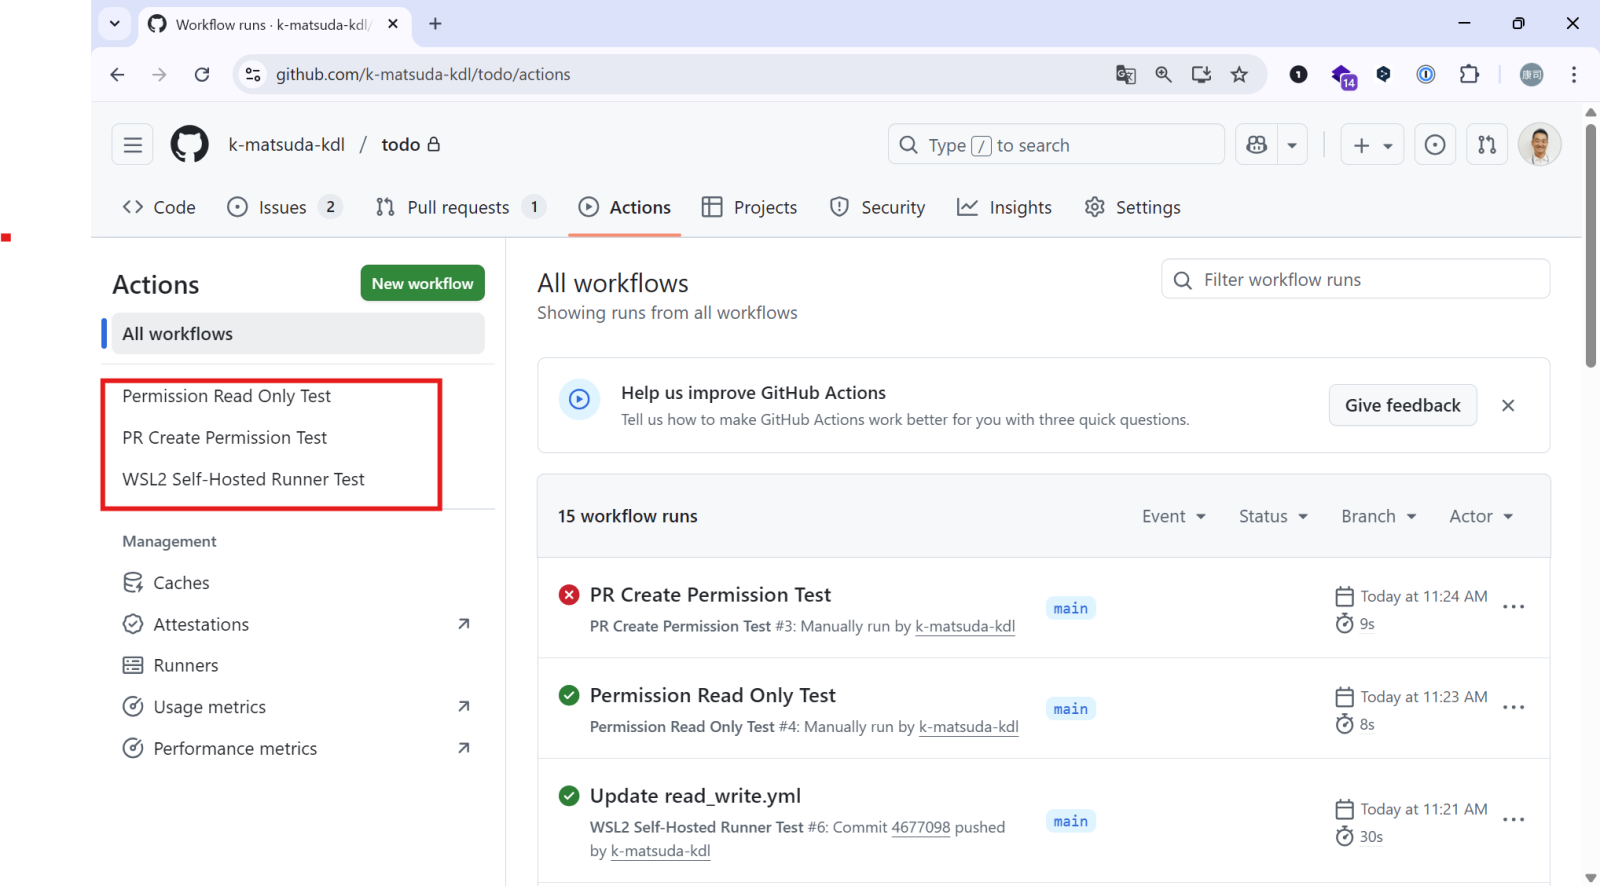Click the Give feedback button
Screen dimensions: 1600x886
point(1402,405)
